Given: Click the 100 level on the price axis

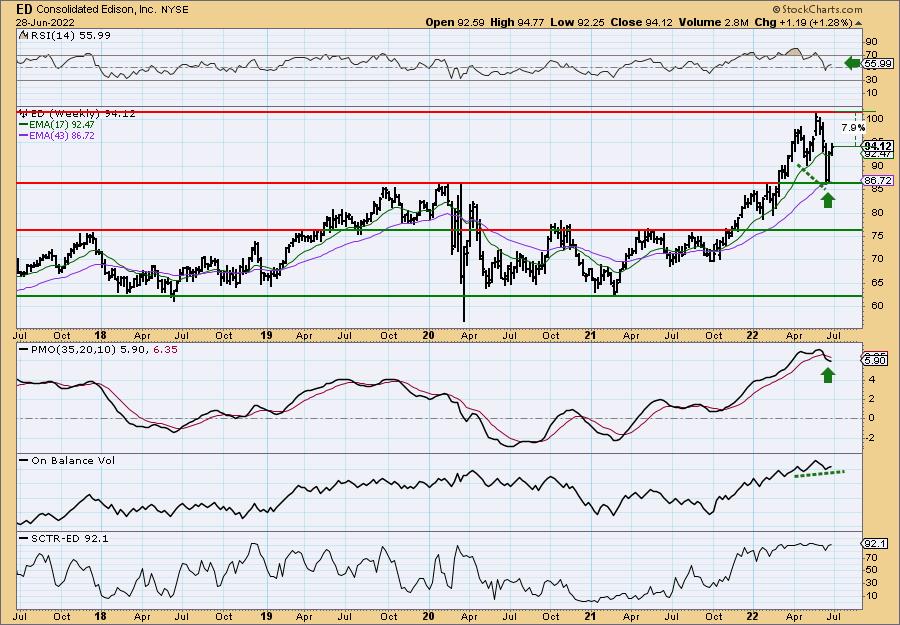Looking at the screenshot, I should (x=875, y=119).
